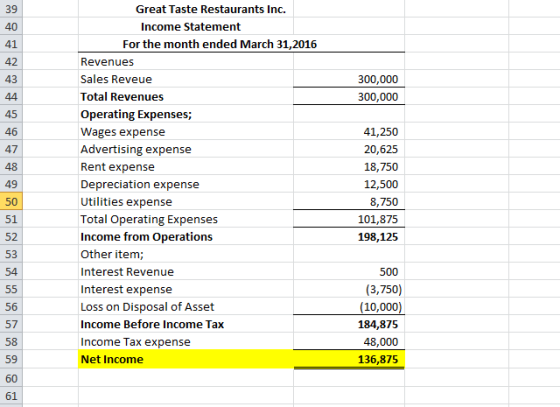The image size is (560, 407).
Task: Click the 198,125 operating income value
Action: (349, 236)
